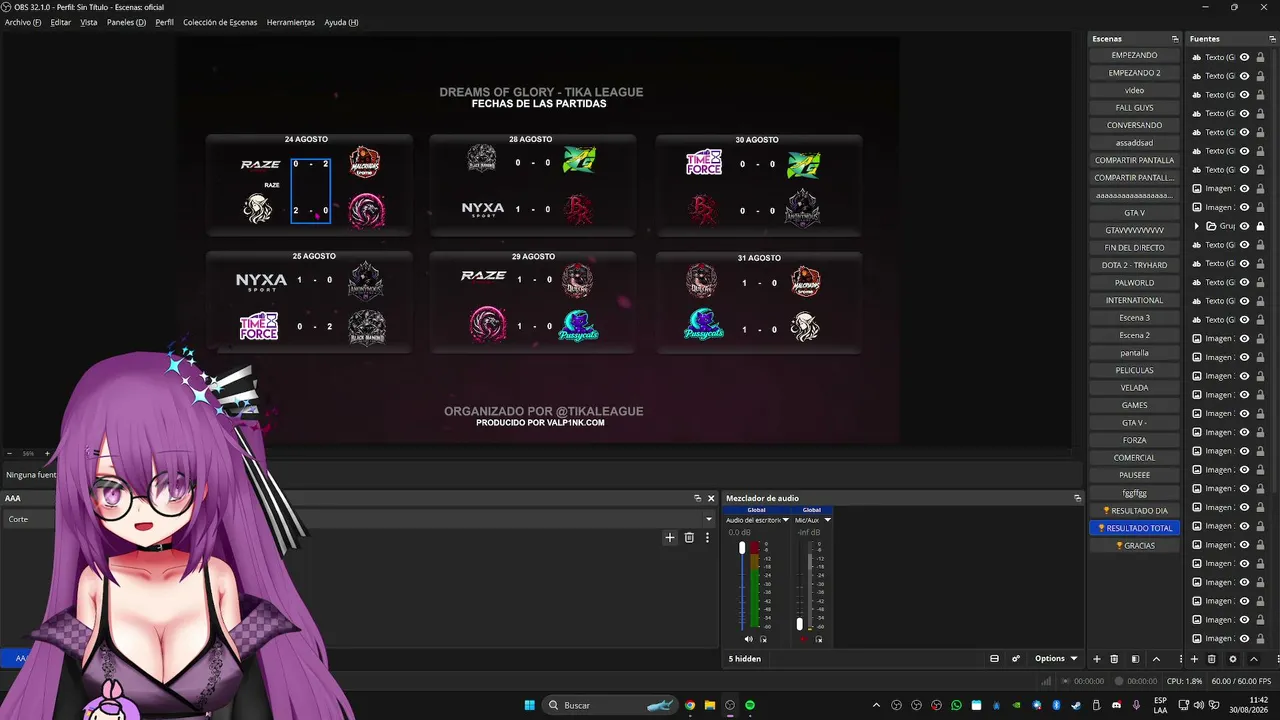The image size is (1280, 720).
Task: Expand the Grupo folder in Fuentes
Action: tap(1197, 226)
